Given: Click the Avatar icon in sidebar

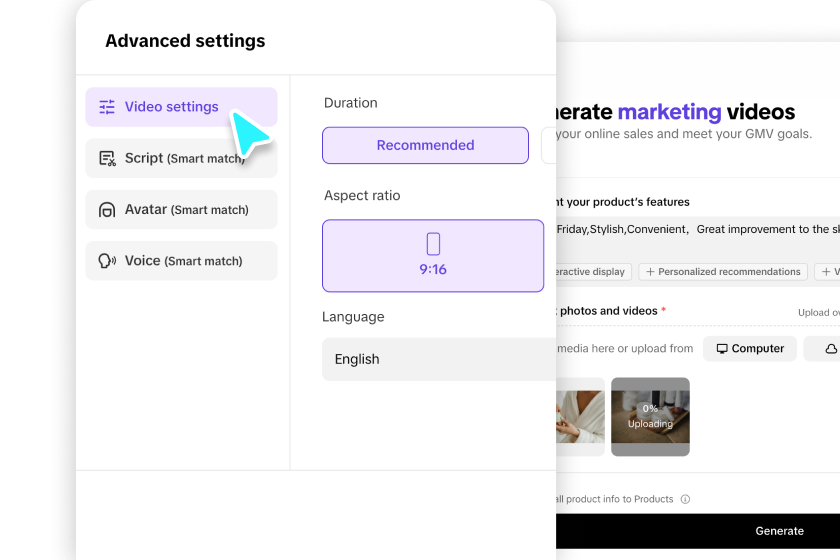Looking at the screenshot, I should point(107,210).
